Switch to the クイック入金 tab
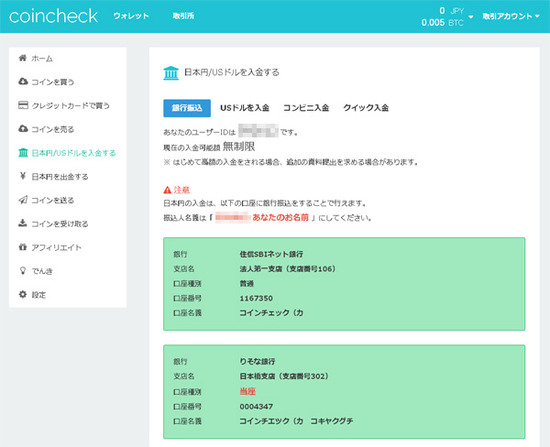This screenshot has height=447, width=550. tap(366, 108)
